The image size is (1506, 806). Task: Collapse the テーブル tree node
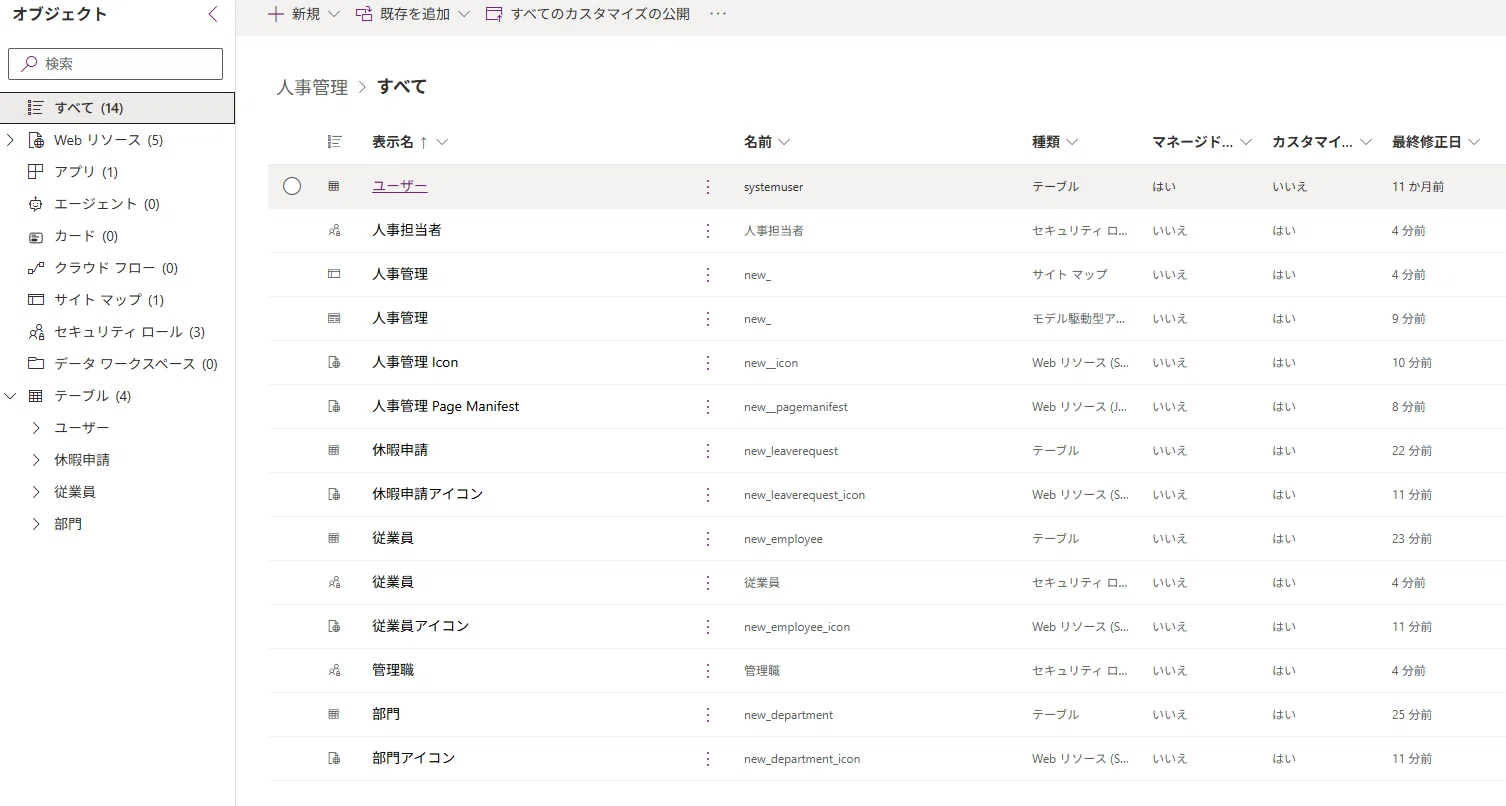click(10, 396)
